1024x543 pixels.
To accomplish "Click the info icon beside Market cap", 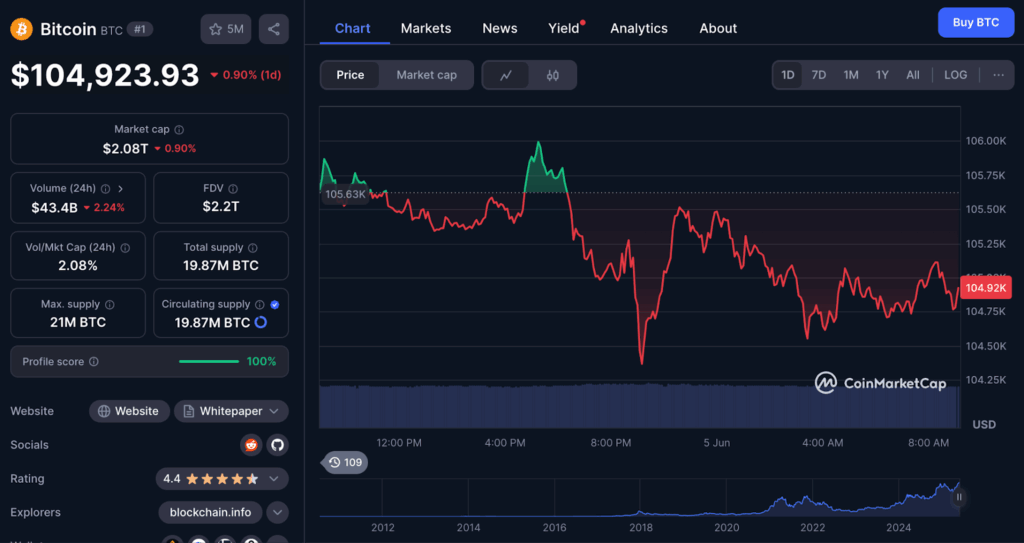I will coord(179,130).
